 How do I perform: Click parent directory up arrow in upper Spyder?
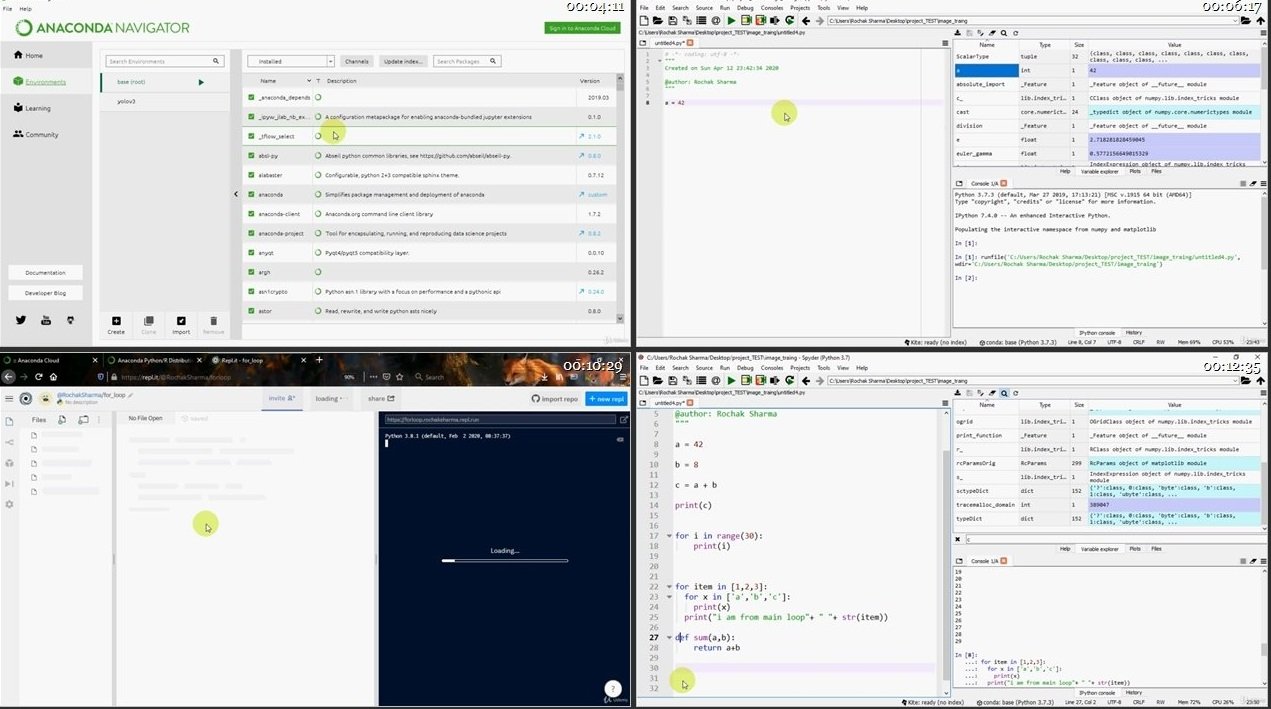point(1261,19)
